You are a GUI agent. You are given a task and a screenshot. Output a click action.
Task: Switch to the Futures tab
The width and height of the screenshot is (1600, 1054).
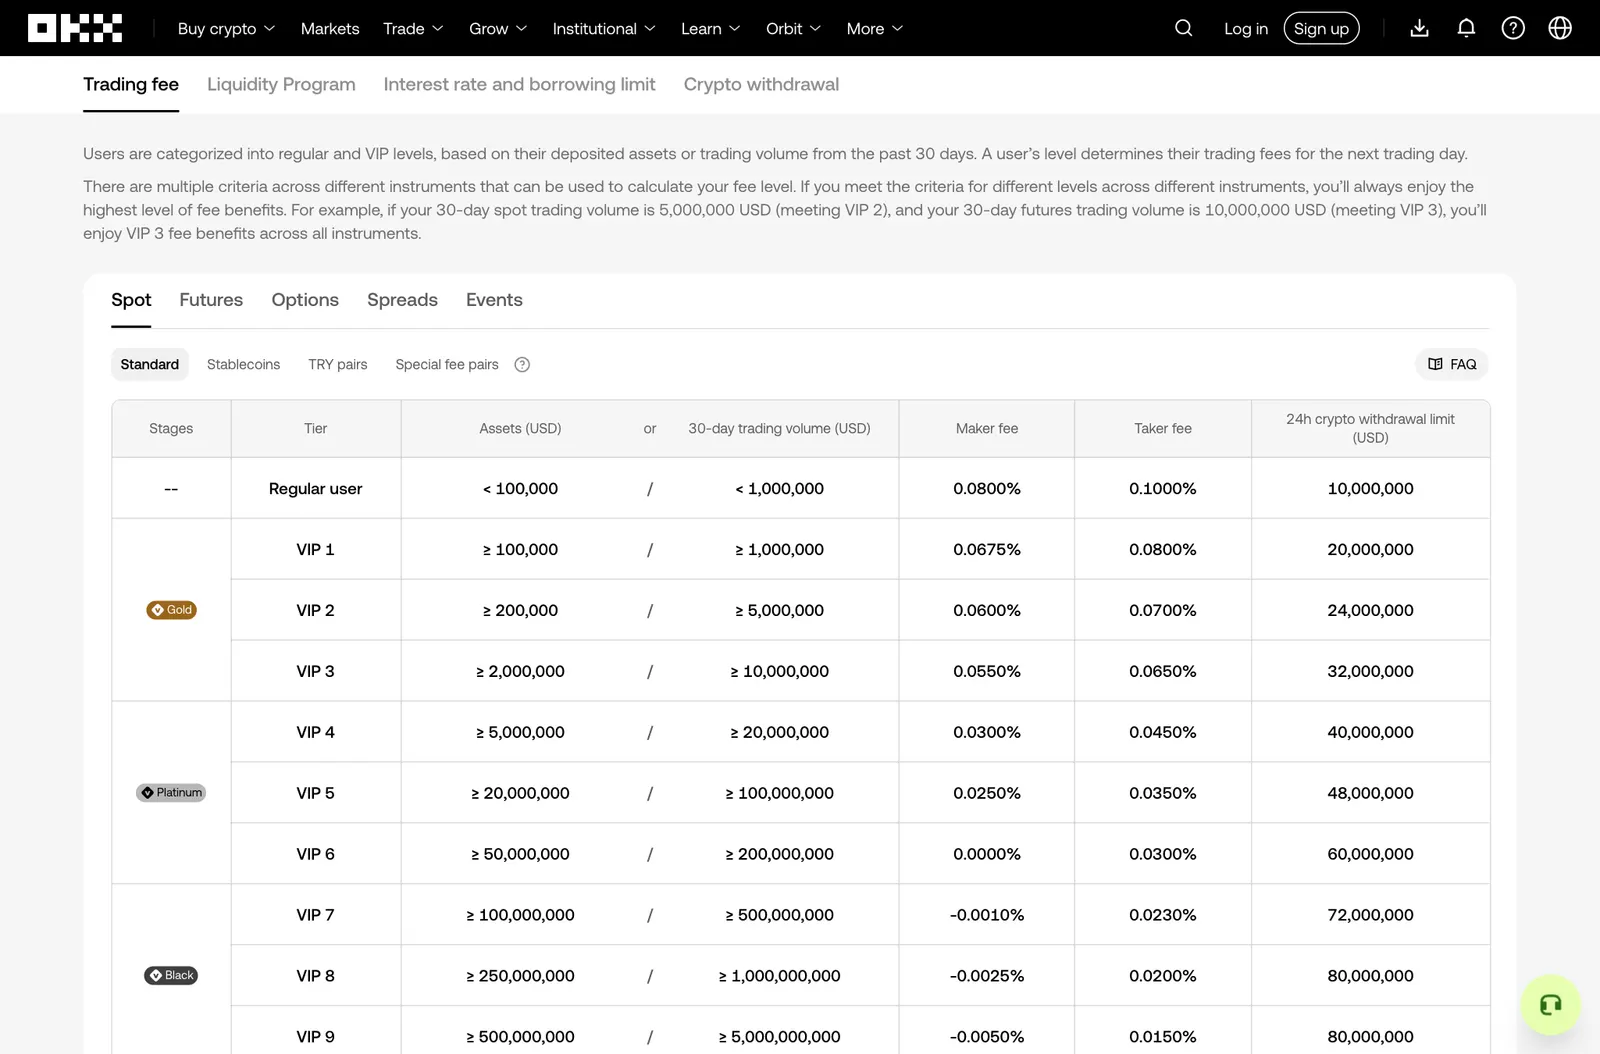click(x=211, y=300)
